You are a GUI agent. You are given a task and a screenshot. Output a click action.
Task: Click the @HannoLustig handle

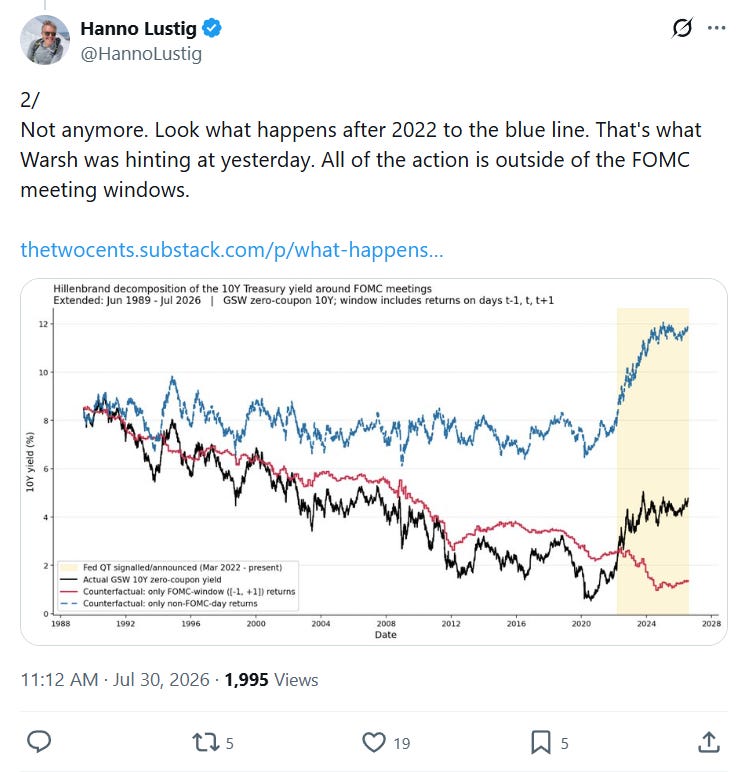click(141, 54)
